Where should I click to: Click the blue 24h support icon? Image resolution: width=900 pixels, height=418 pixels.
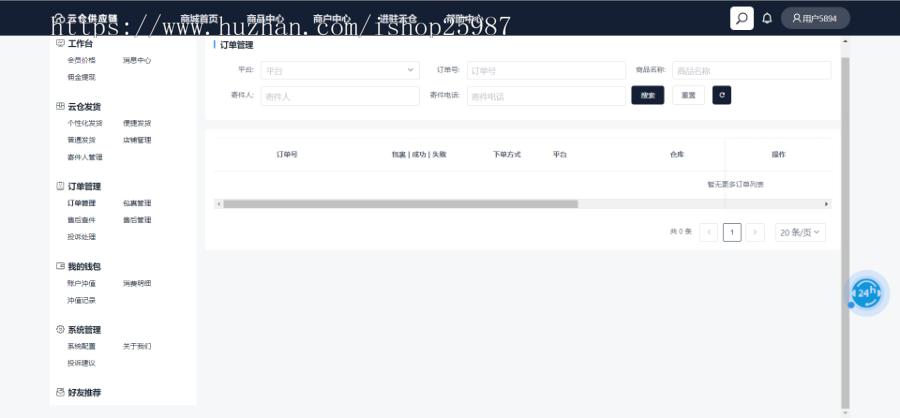point(866,293)
